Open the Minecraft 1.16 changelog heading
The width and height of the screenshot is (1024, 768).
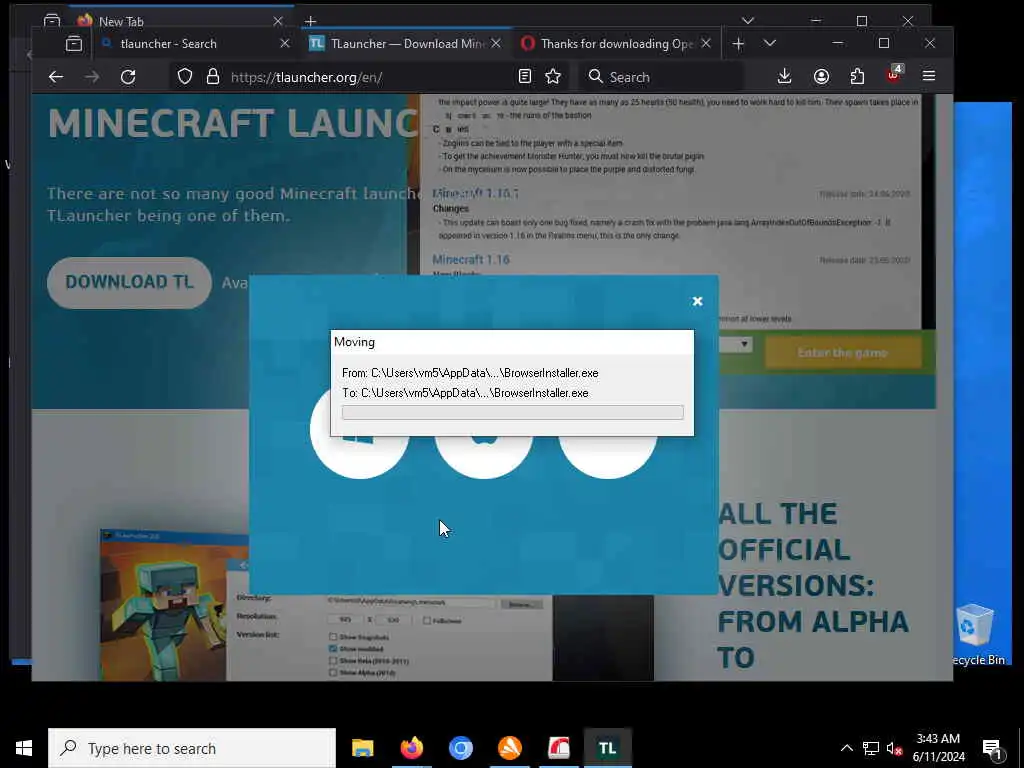[x=471, y=259]
